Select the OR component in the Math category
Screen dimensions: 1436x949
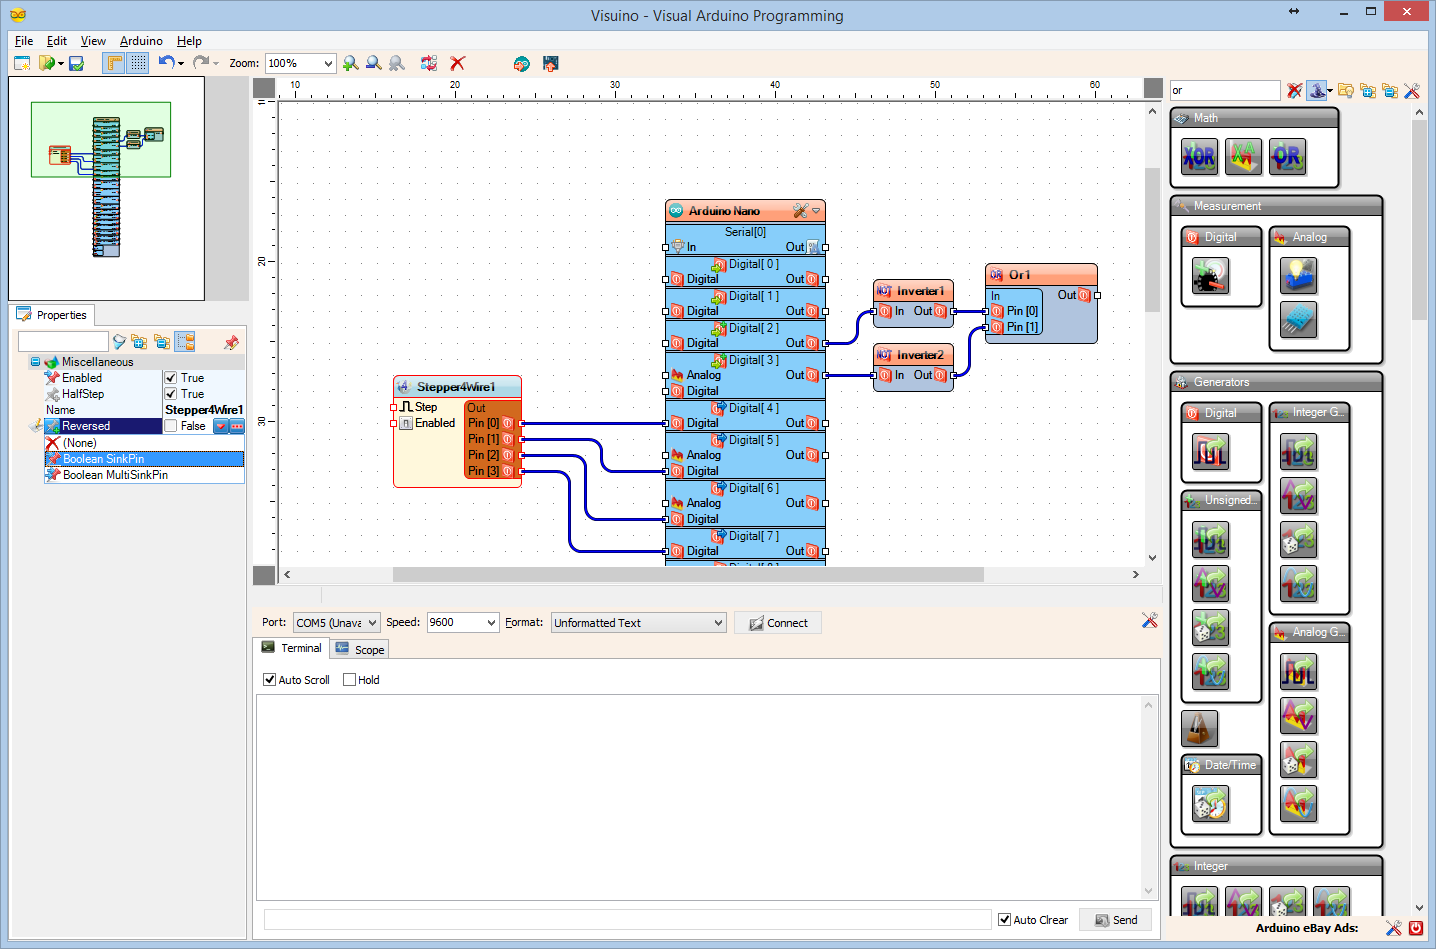1287,157
